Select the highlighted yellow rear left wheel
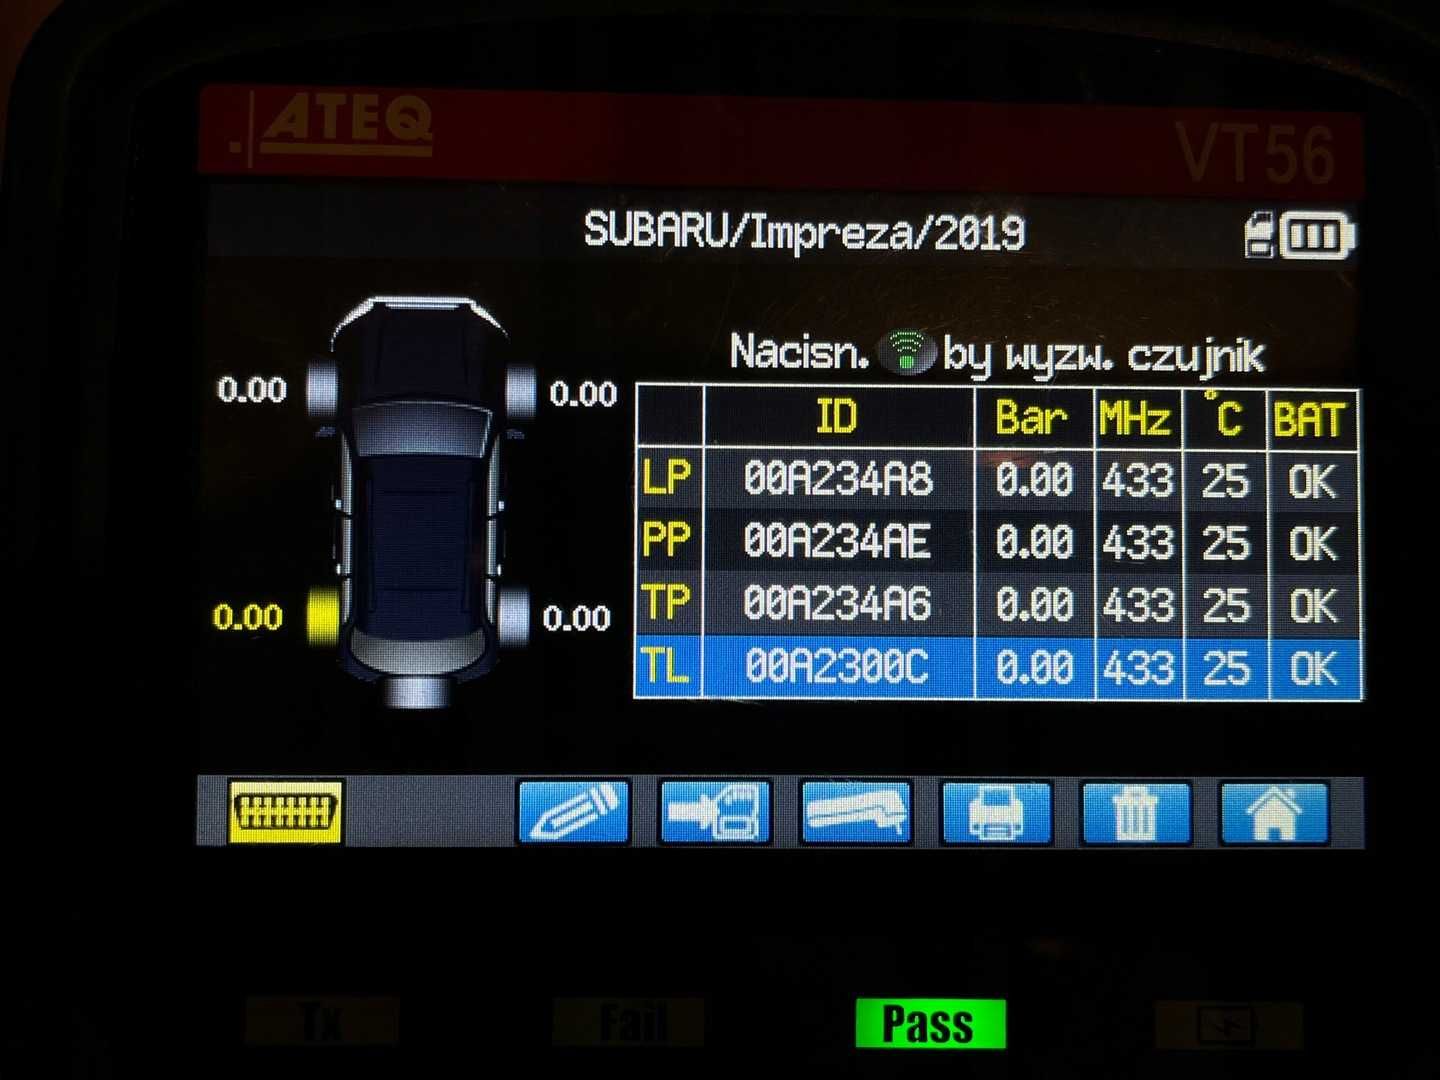The width and height of the screenshot is (1440, 1080). click(323, 614)
